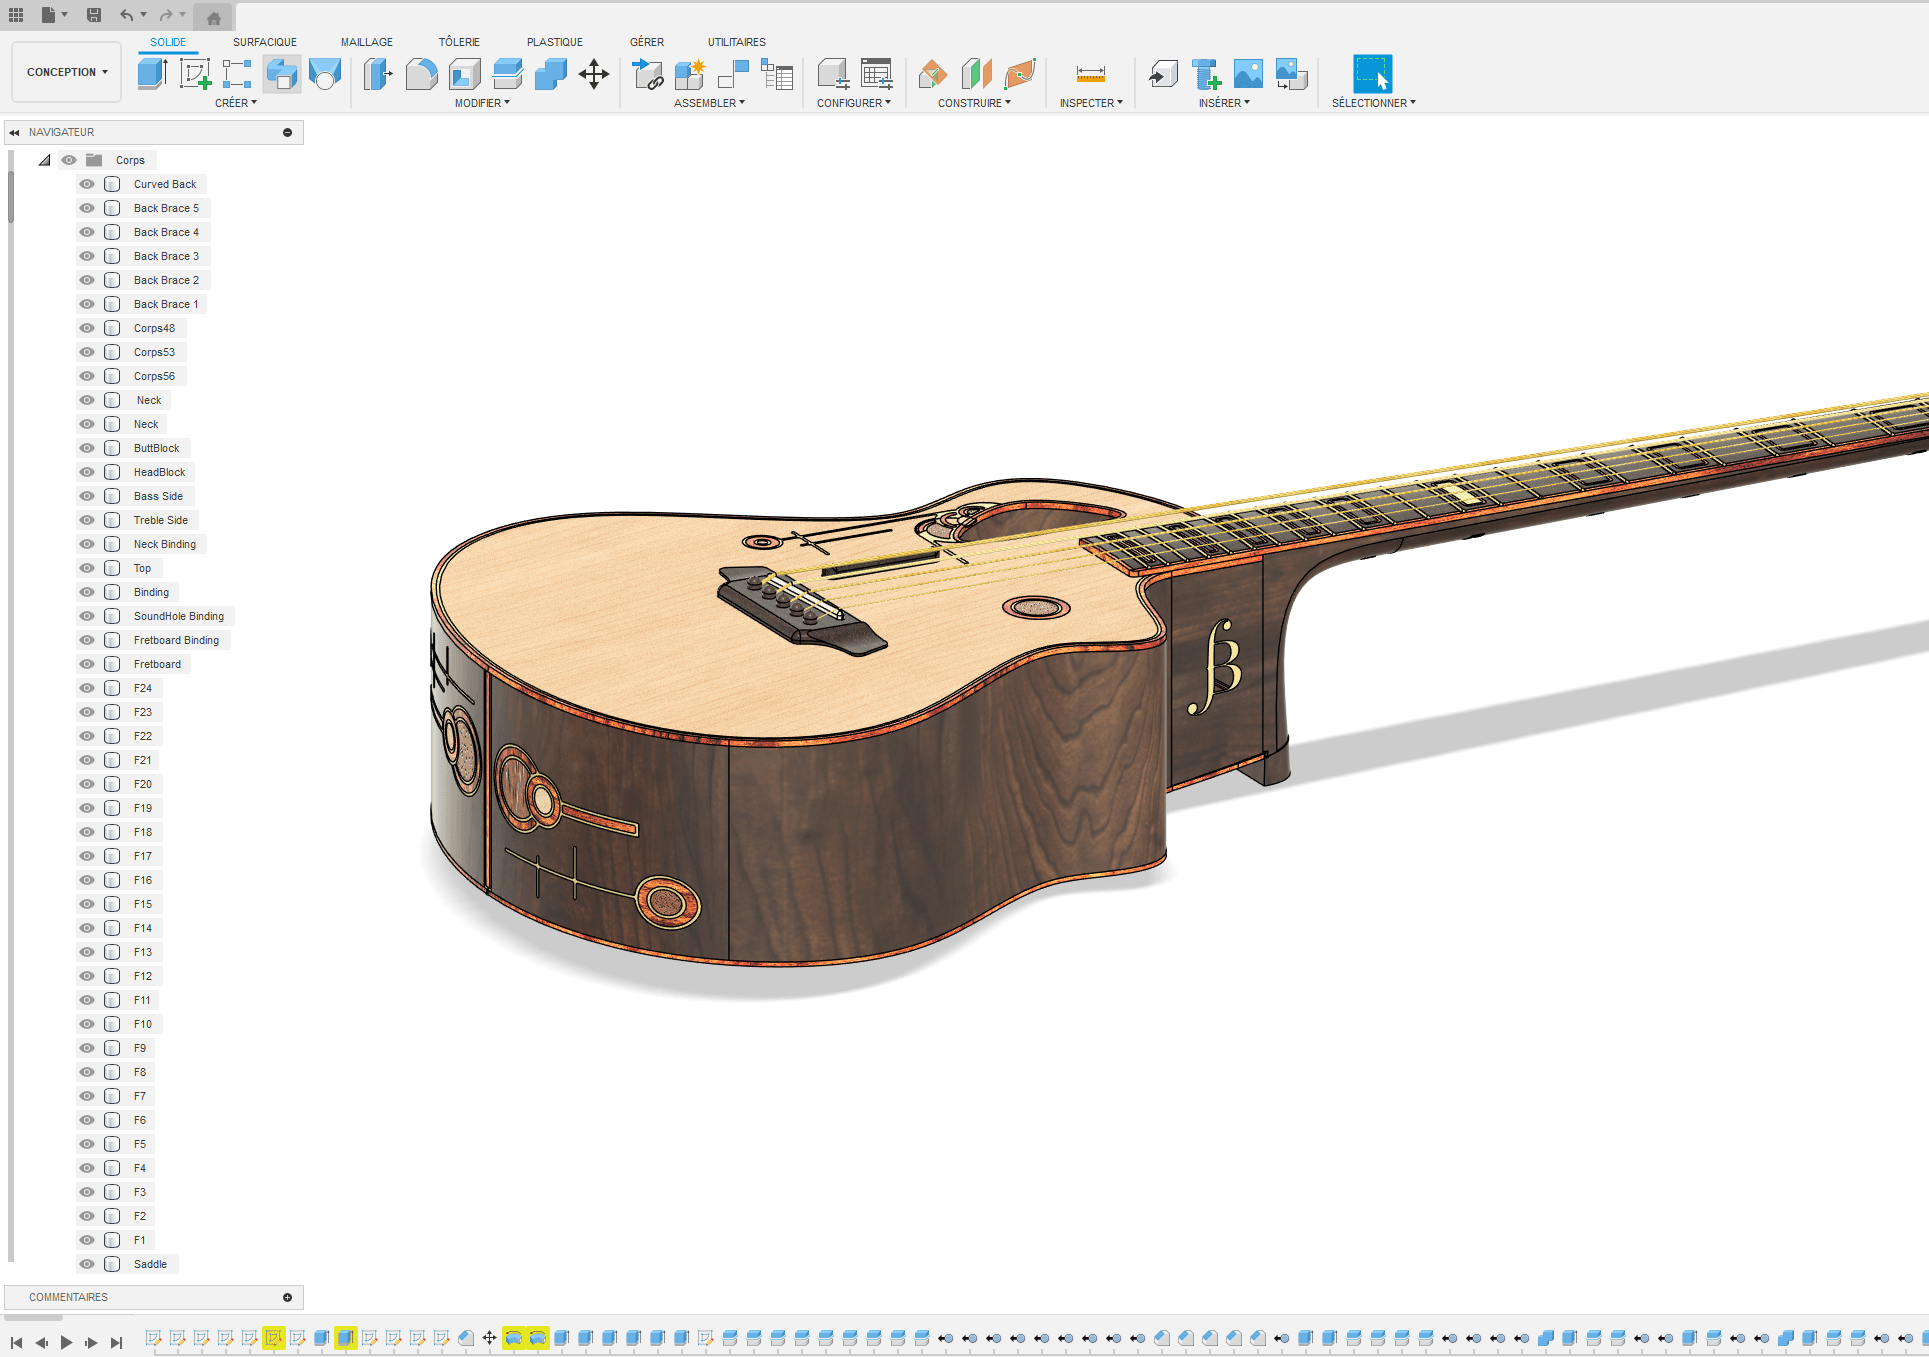
Task: Open the Measure tool under Inspecter
Action: (x=1089, y=73)
